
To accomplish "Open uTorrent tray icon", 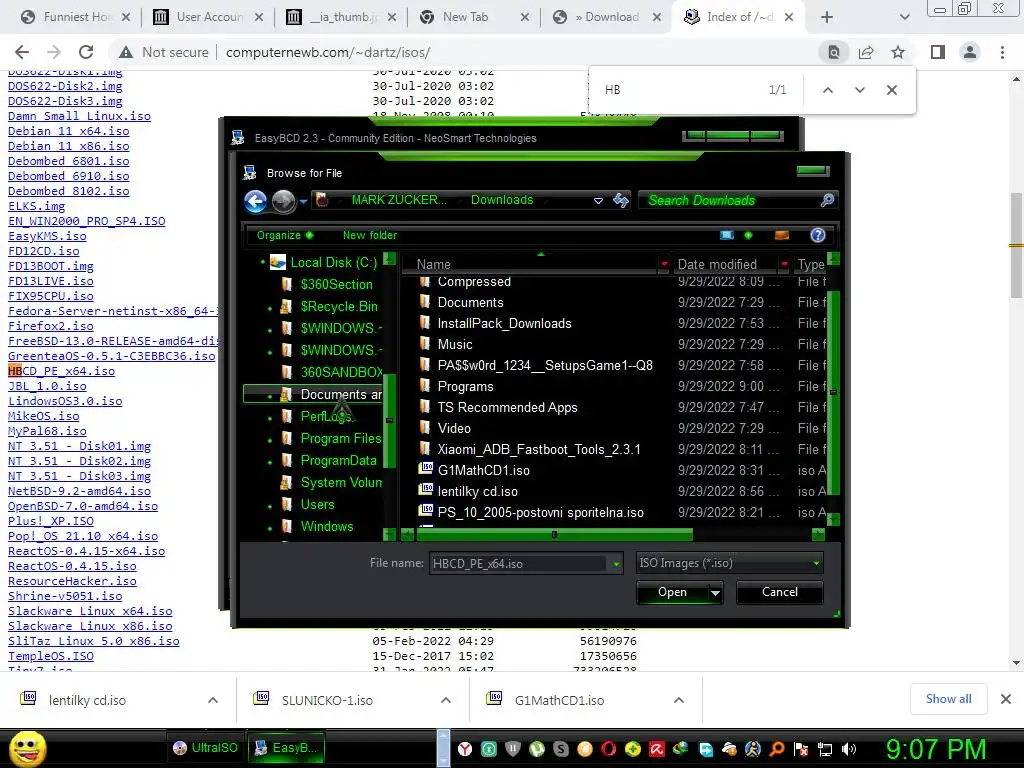I will tap(537, 749).
